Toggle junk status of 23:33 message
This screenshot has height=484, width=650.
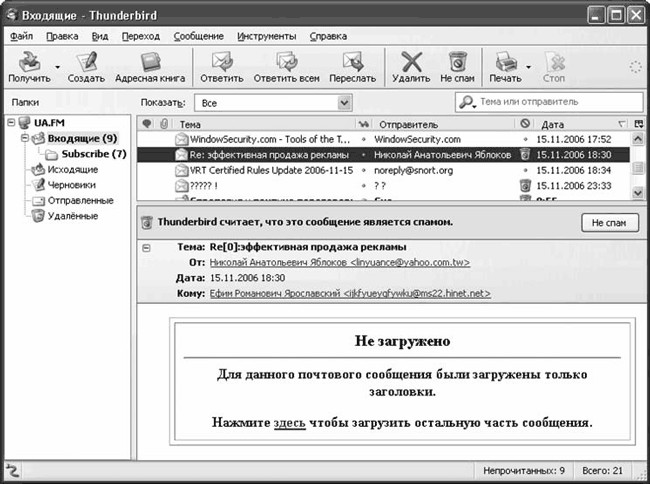coord(525,186)
